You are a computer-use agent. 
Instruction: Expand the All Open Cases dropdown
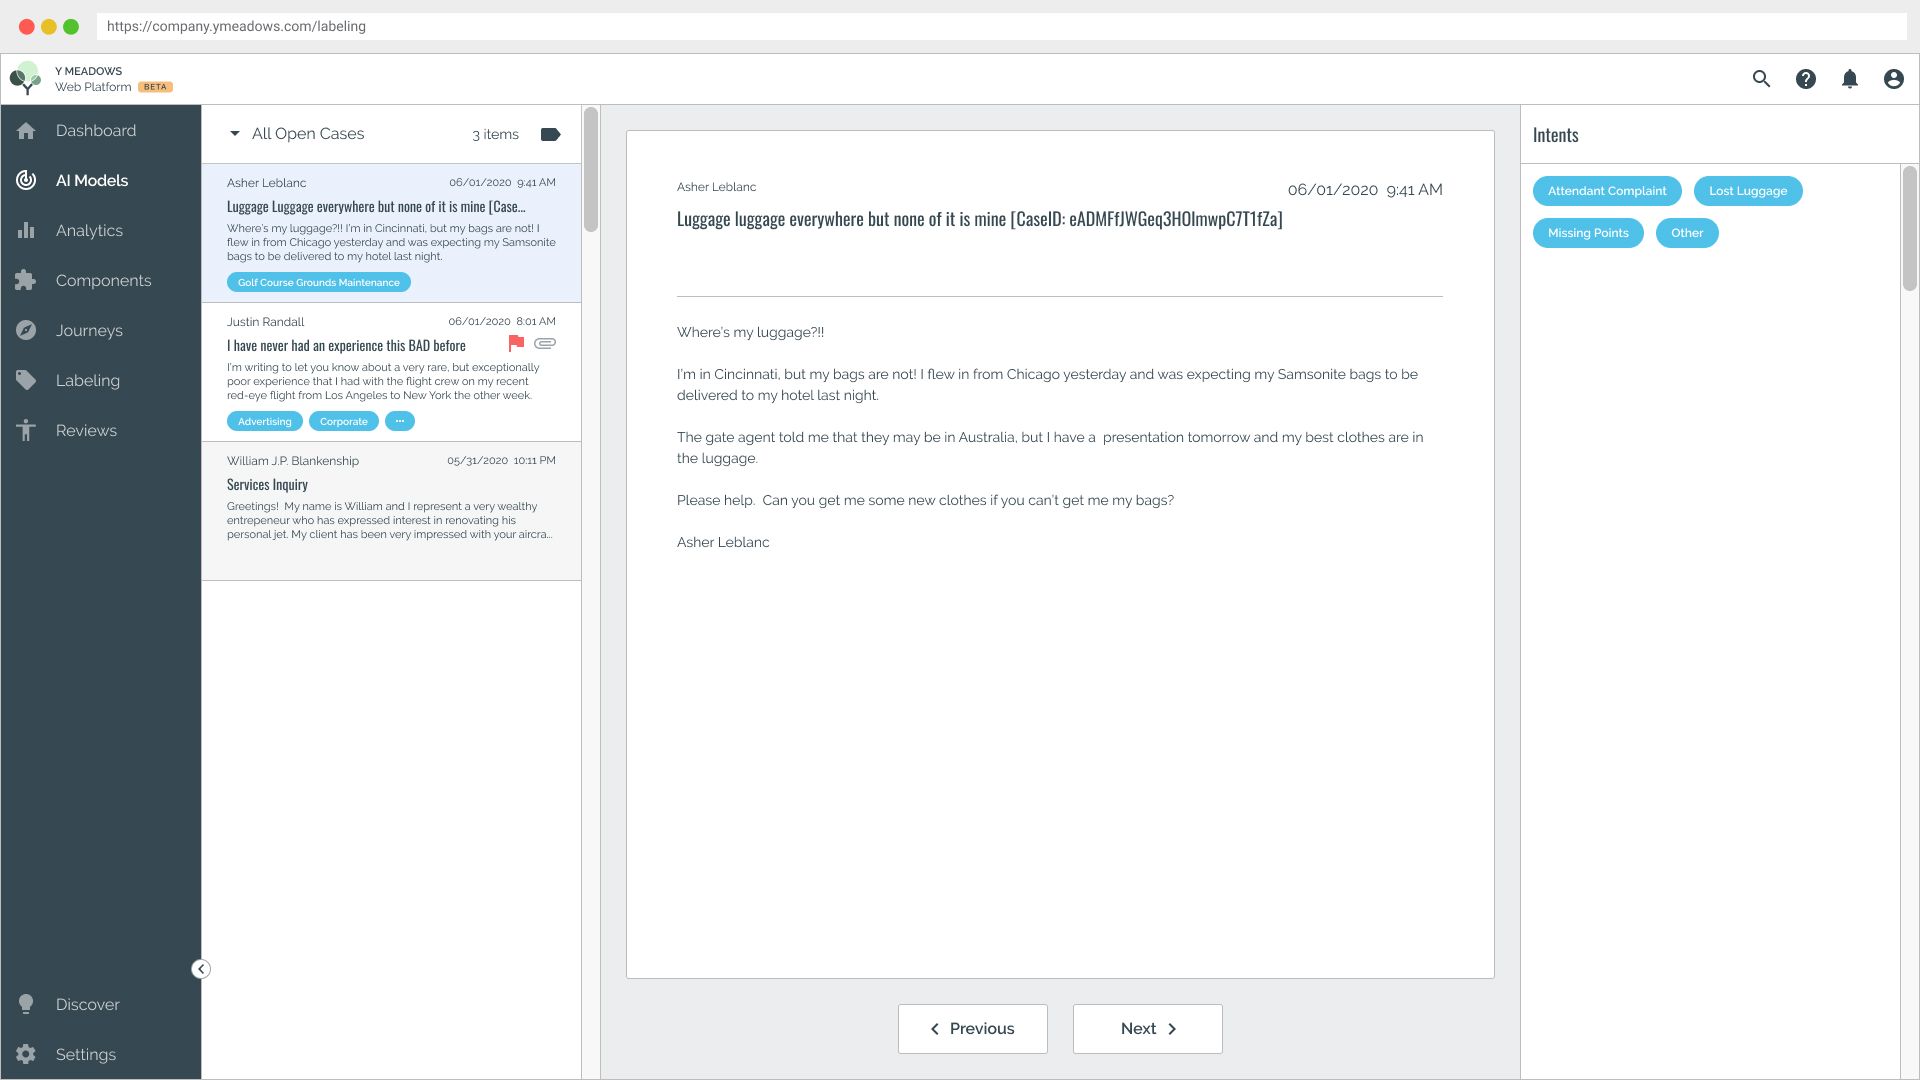235,134
